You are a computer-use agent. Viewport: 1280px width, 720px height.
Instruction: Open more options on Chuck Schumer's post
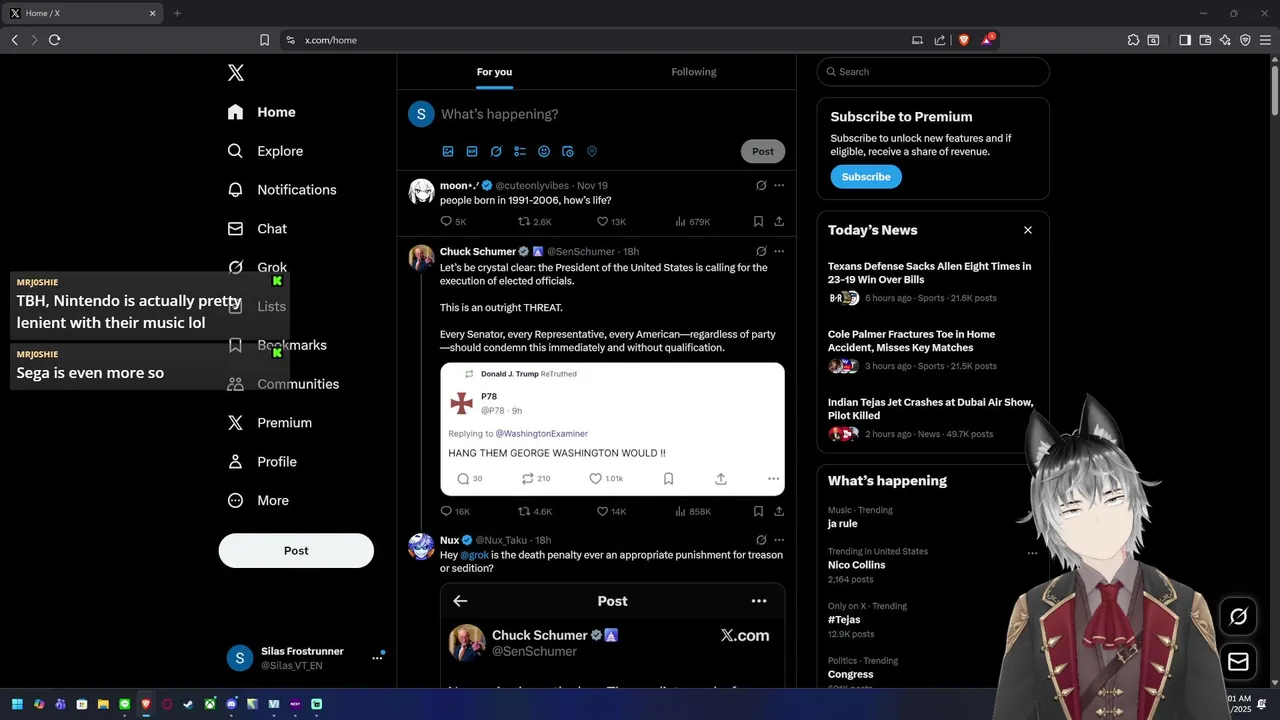coord(779,252)
